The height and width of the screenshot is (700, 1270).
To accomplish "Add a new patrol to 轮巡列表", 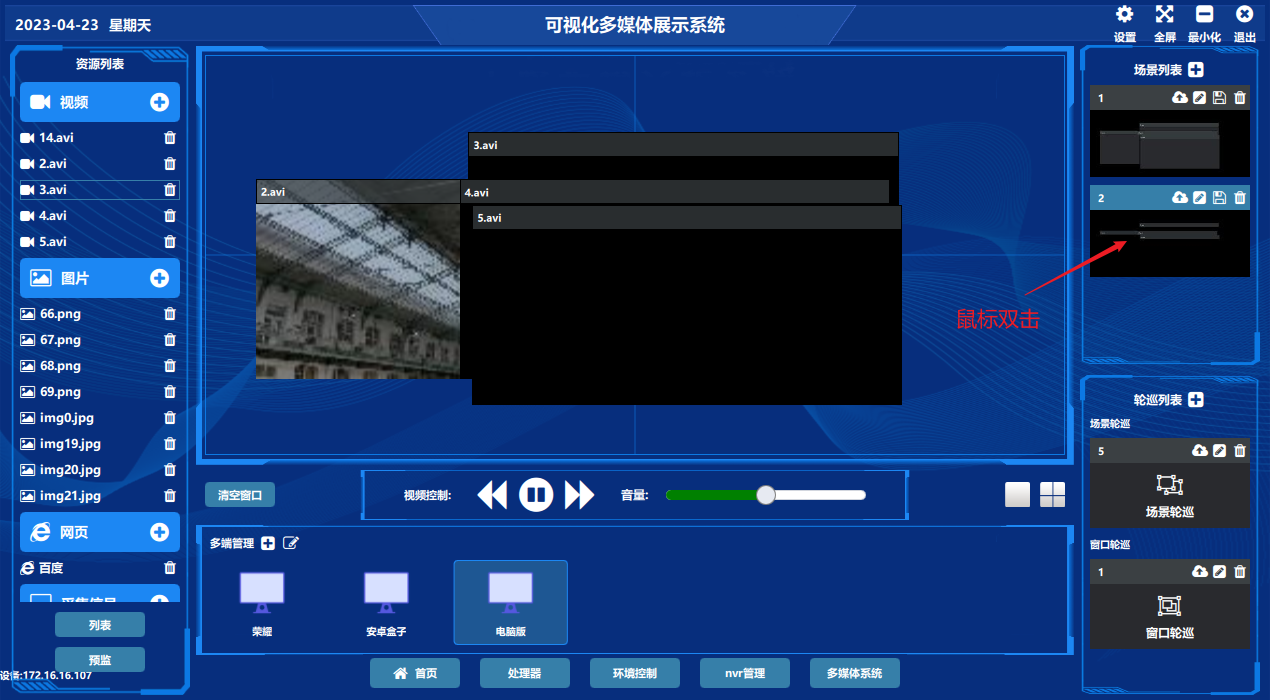I will pyautogui.click(x=1196, y=400).
